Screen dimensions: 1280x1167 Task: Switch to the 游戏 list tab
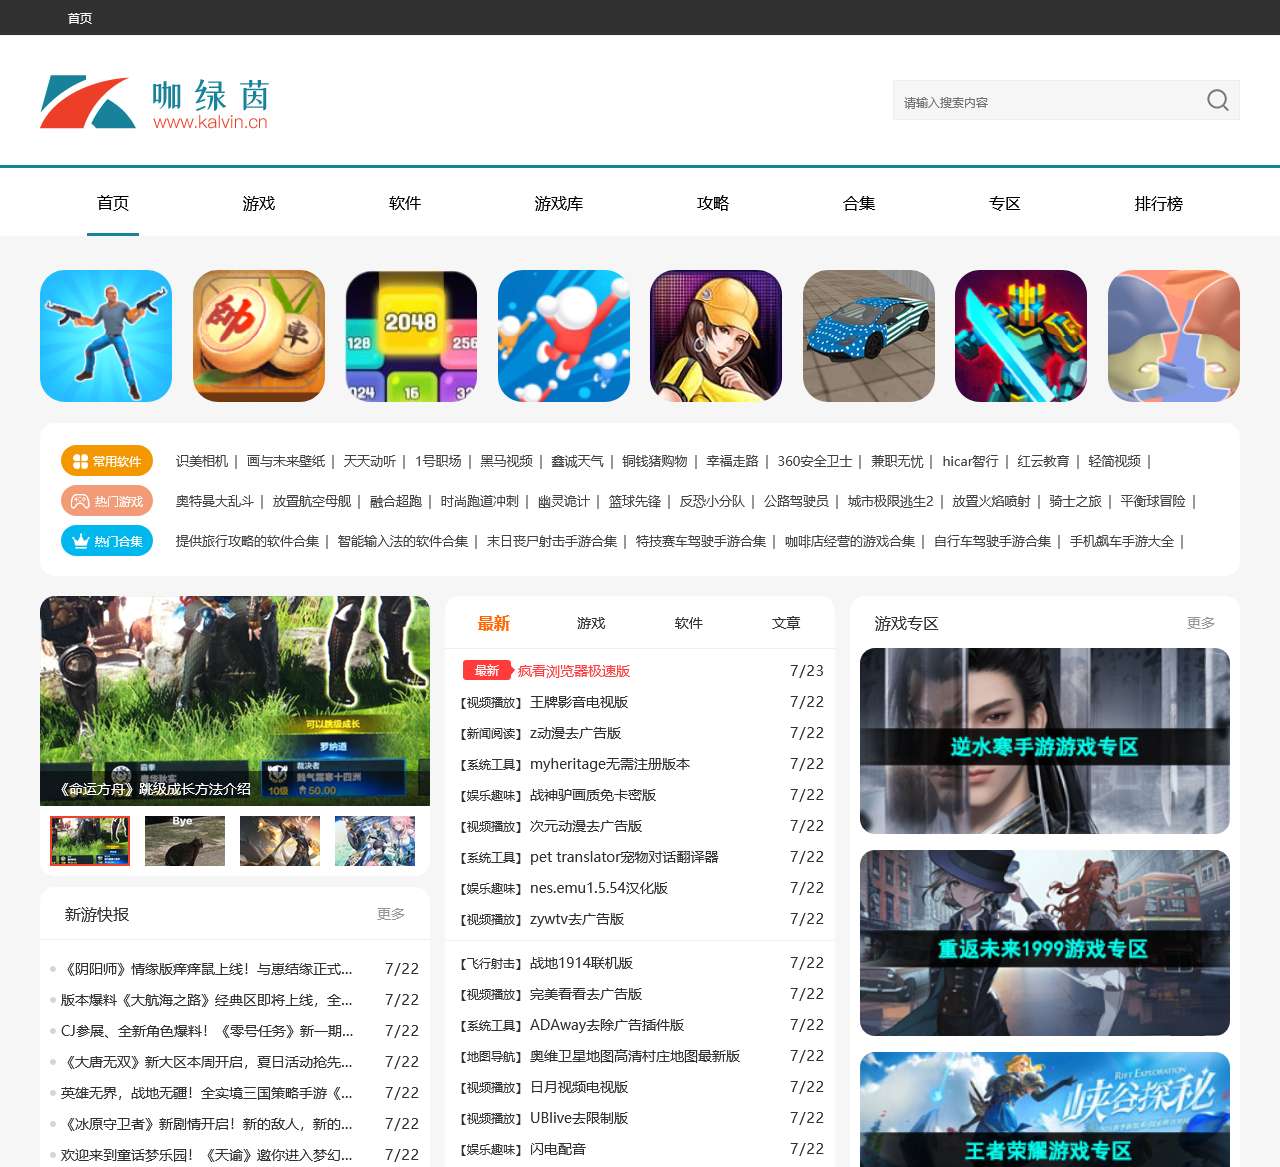click(591, 623)
